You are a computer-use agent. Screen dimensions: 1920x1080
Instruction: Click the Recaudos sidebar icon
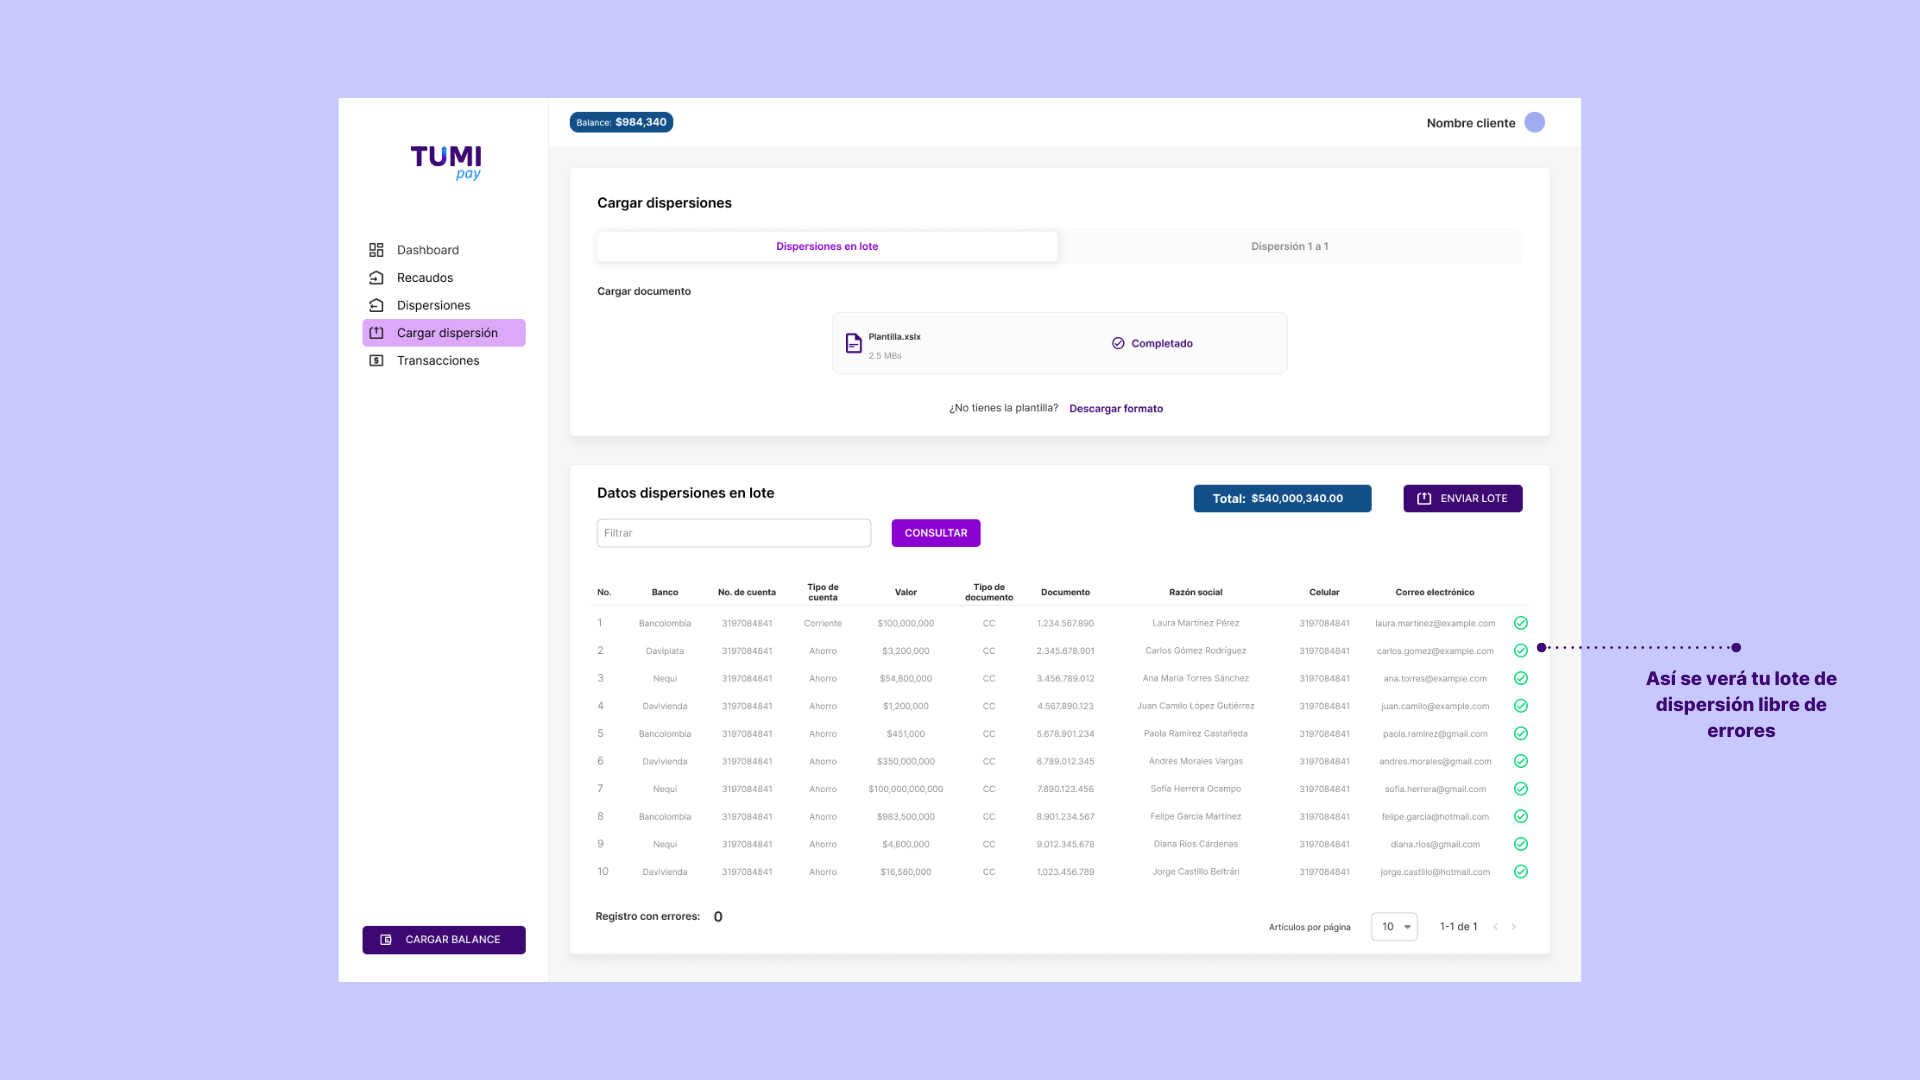pos(376,278)
